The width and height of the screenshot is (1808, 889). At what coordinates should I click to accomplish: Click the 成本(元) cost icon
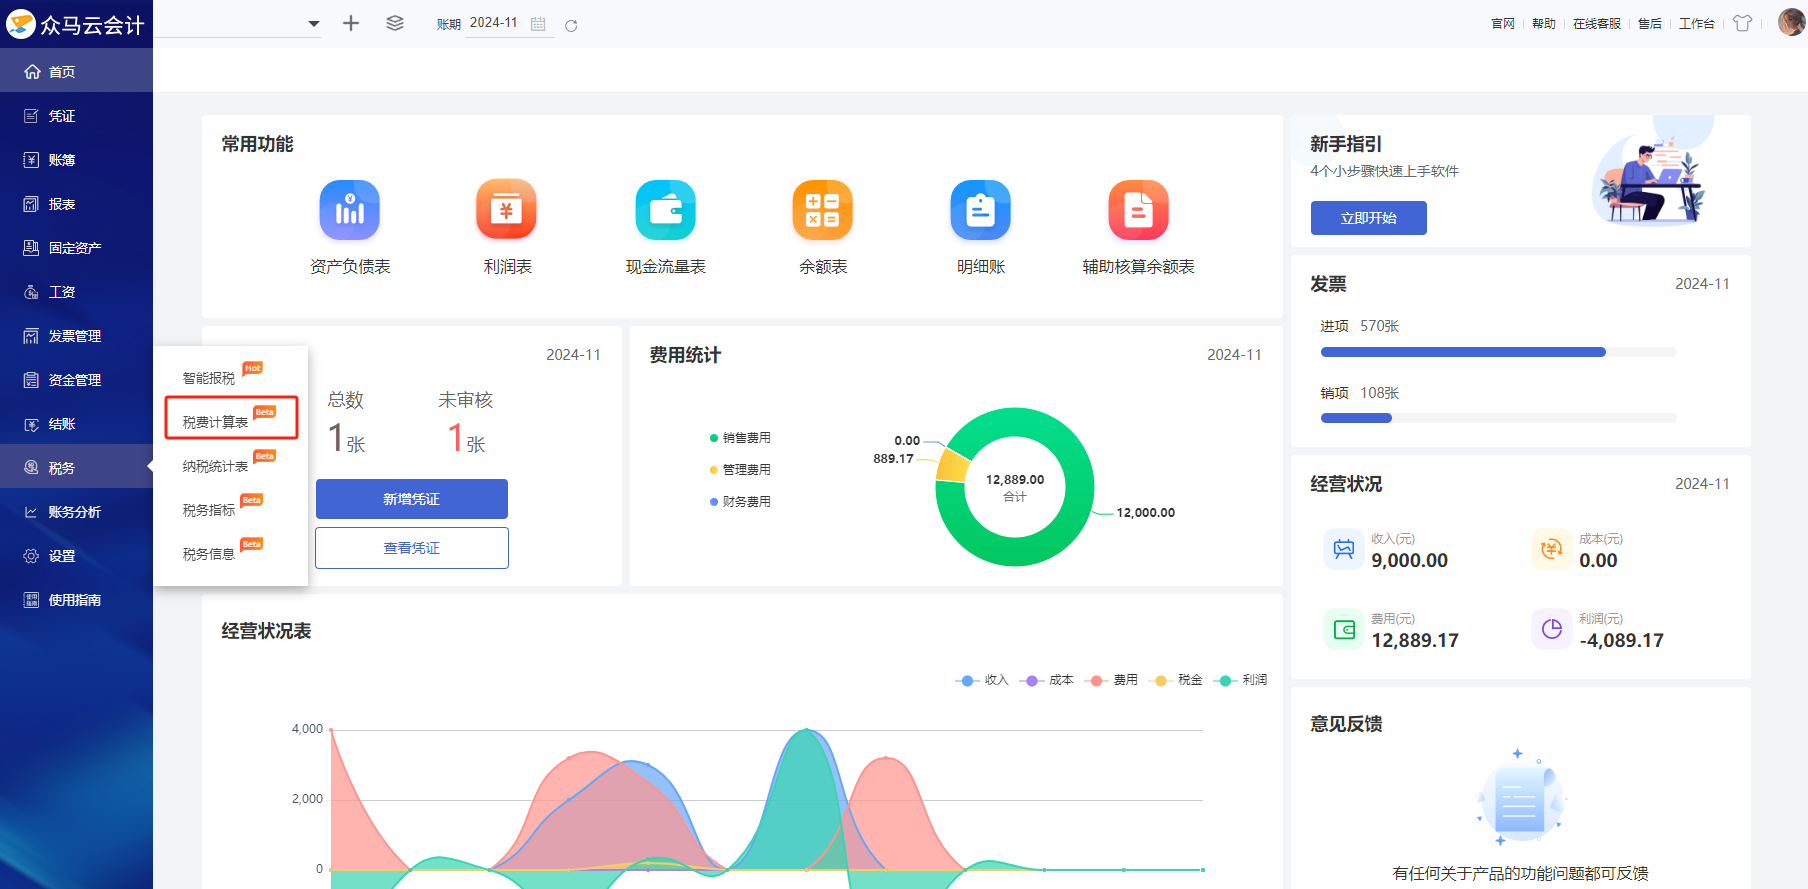(1552, 549)
